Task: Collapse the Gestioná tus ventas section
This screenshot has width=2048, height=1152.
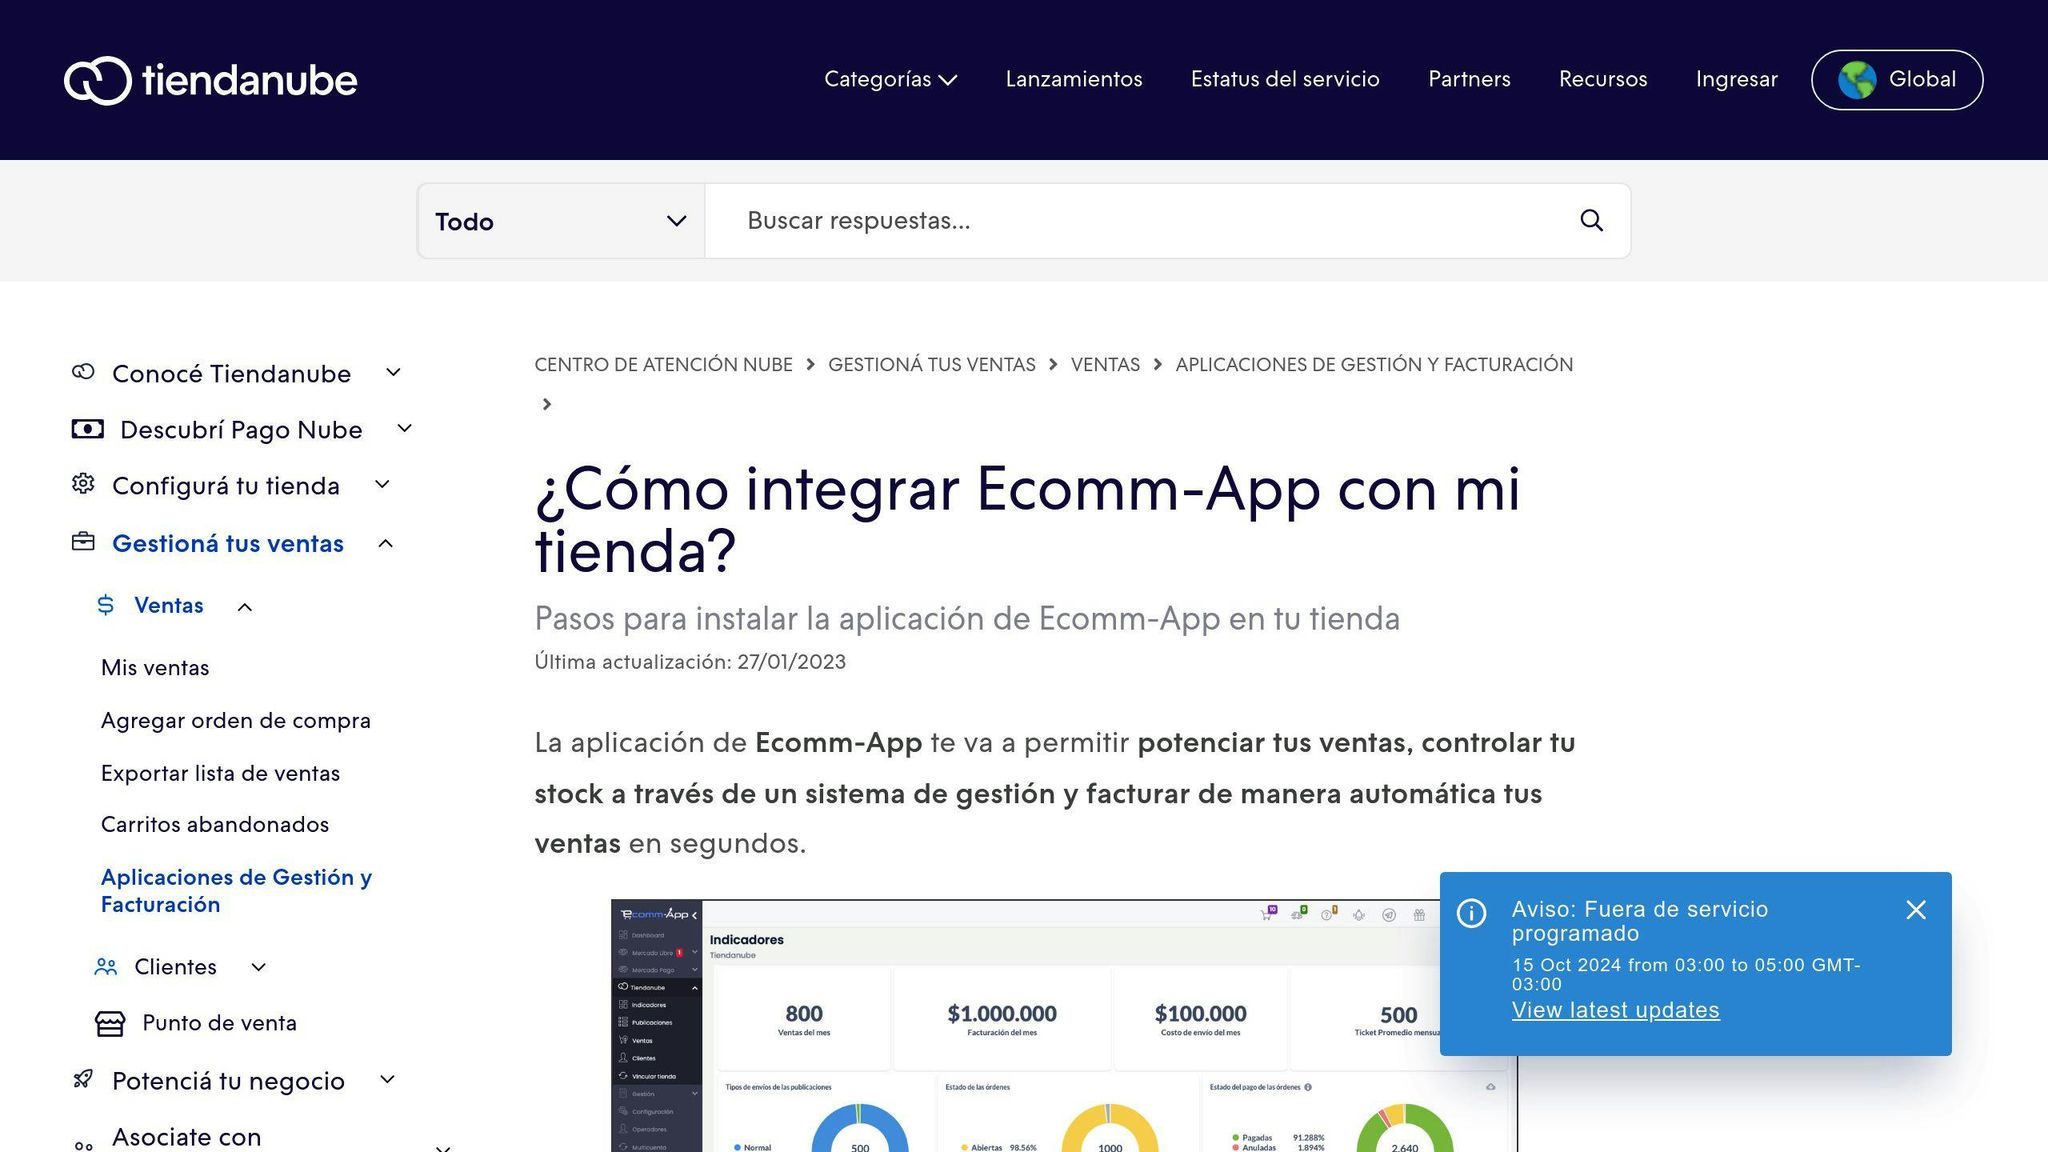Action: coord(386,544)
